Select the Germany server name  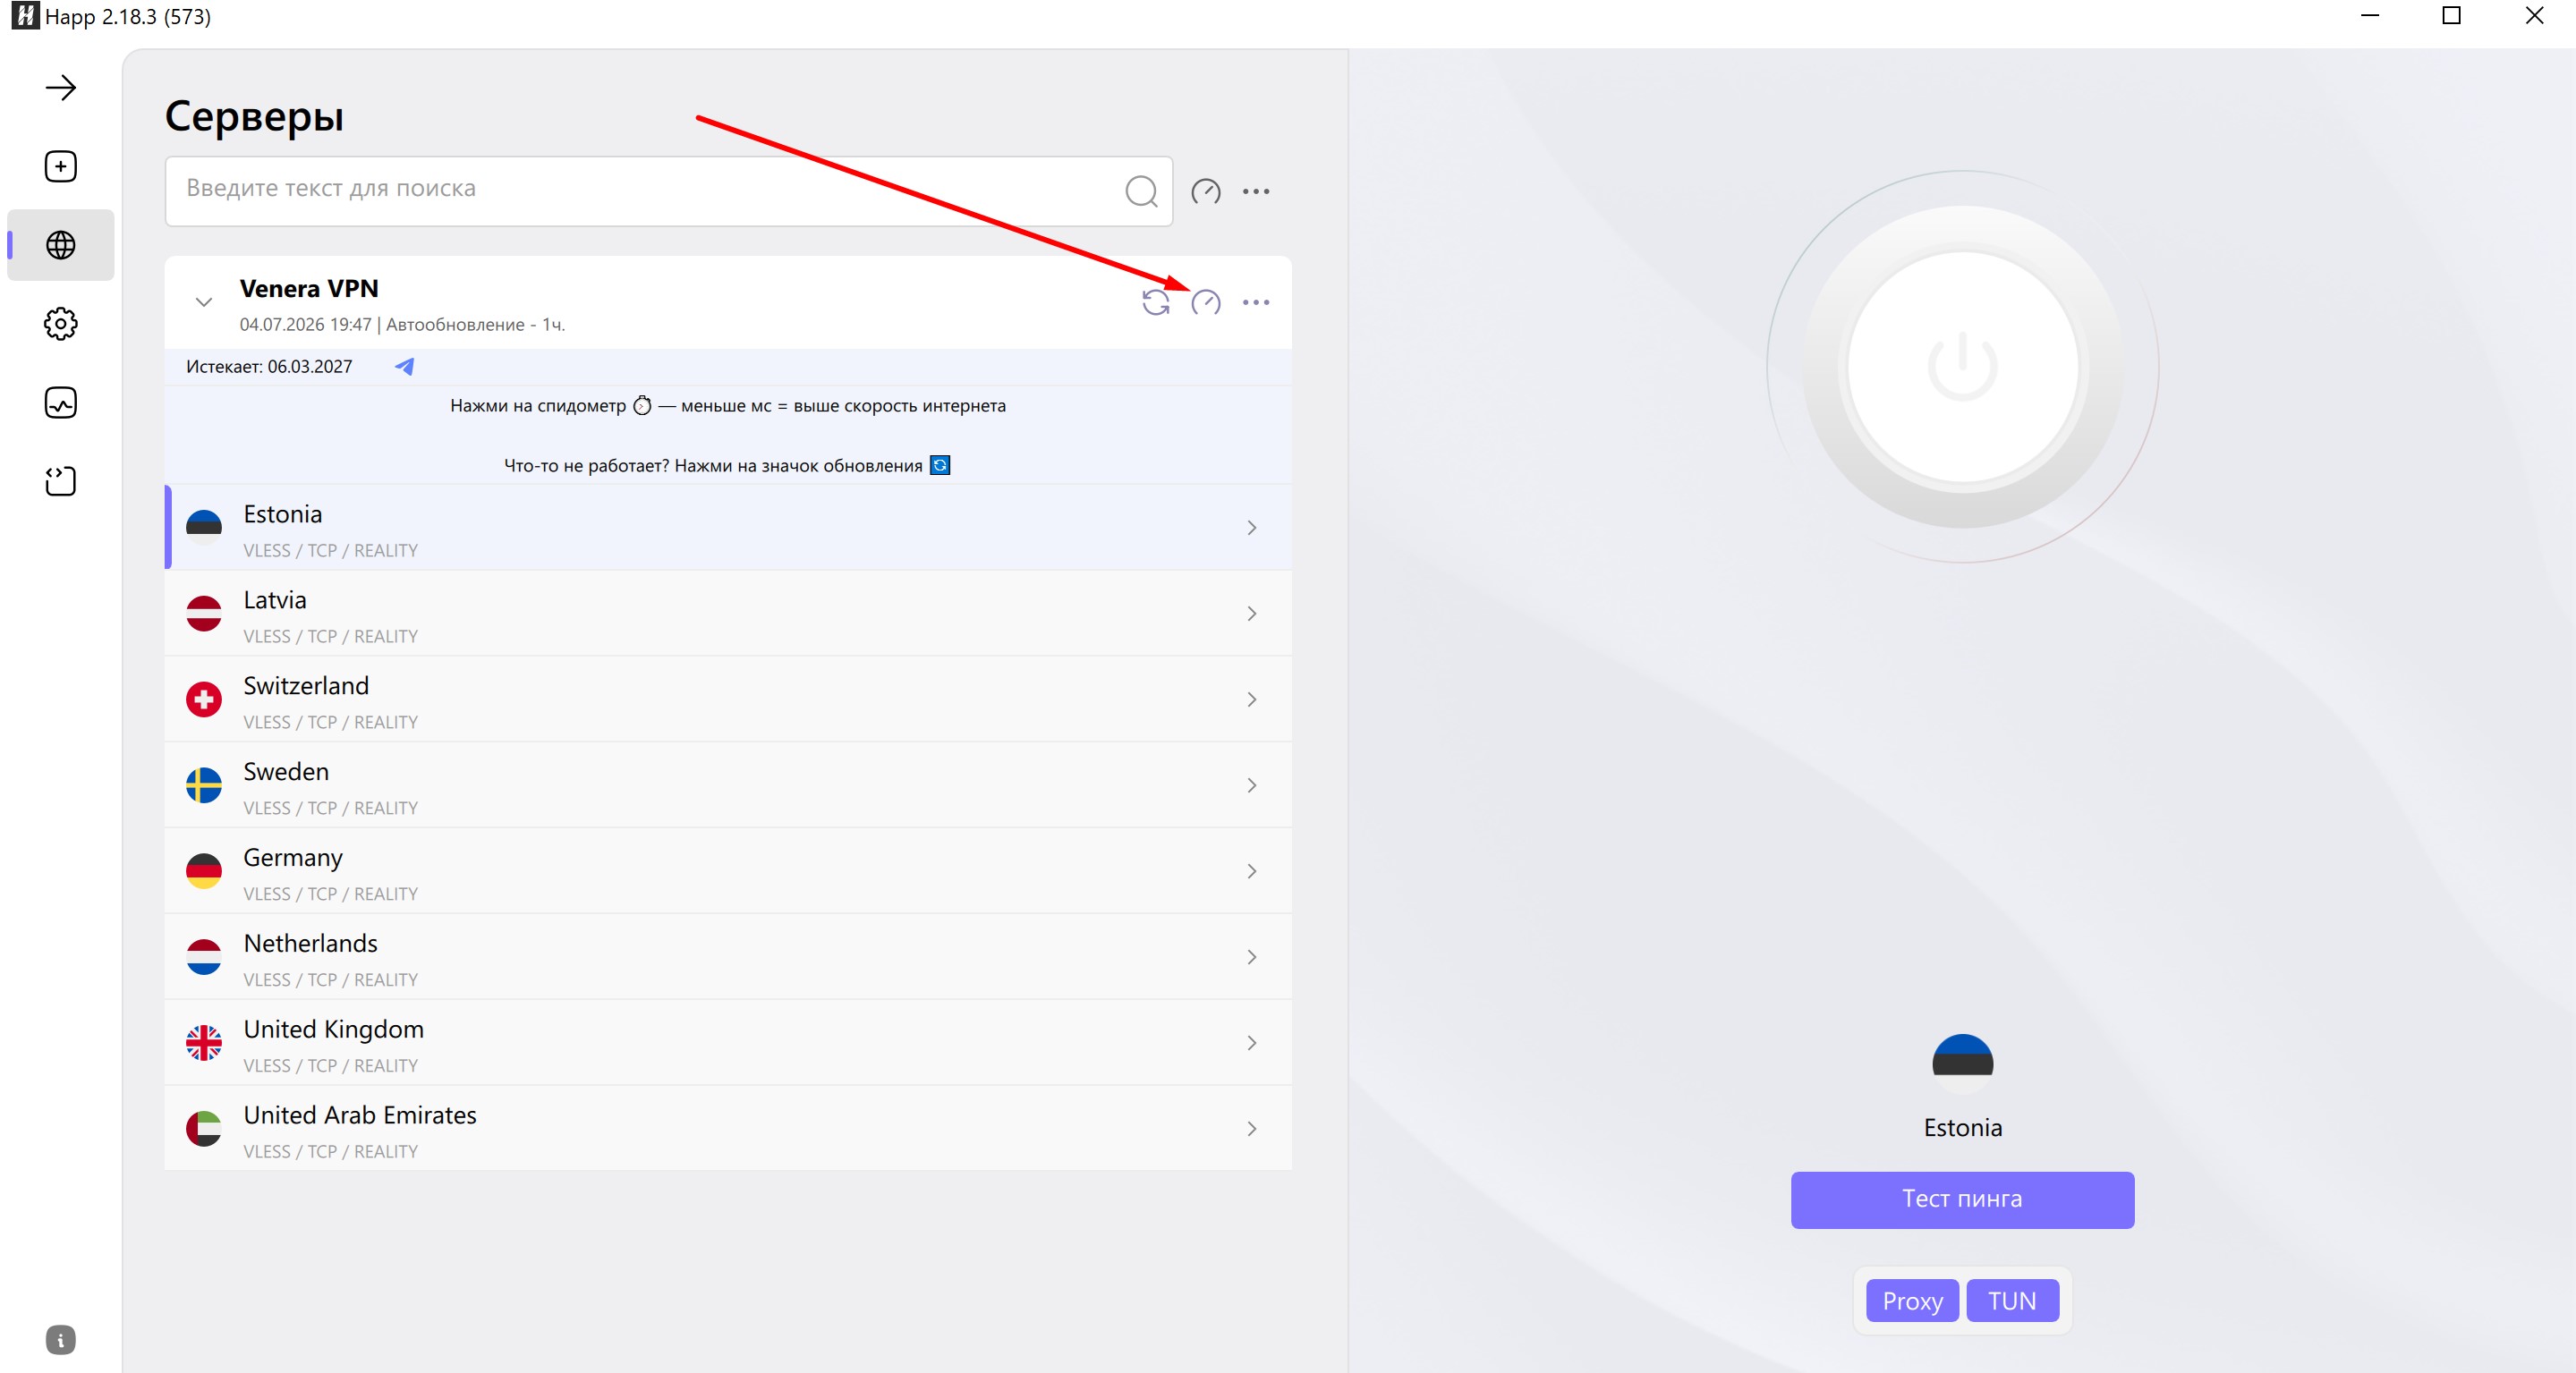[293, 858]
